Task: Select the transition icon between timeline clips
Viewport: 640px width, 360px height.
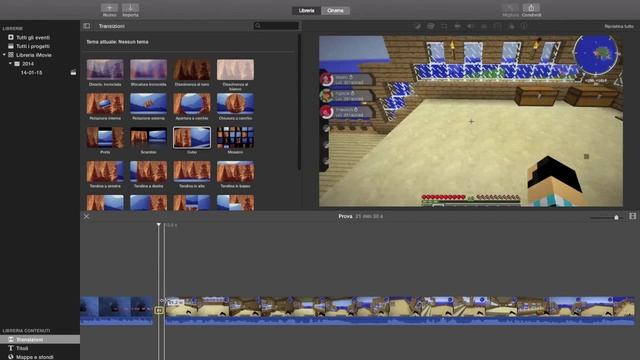Action: (x=159, y=311)
